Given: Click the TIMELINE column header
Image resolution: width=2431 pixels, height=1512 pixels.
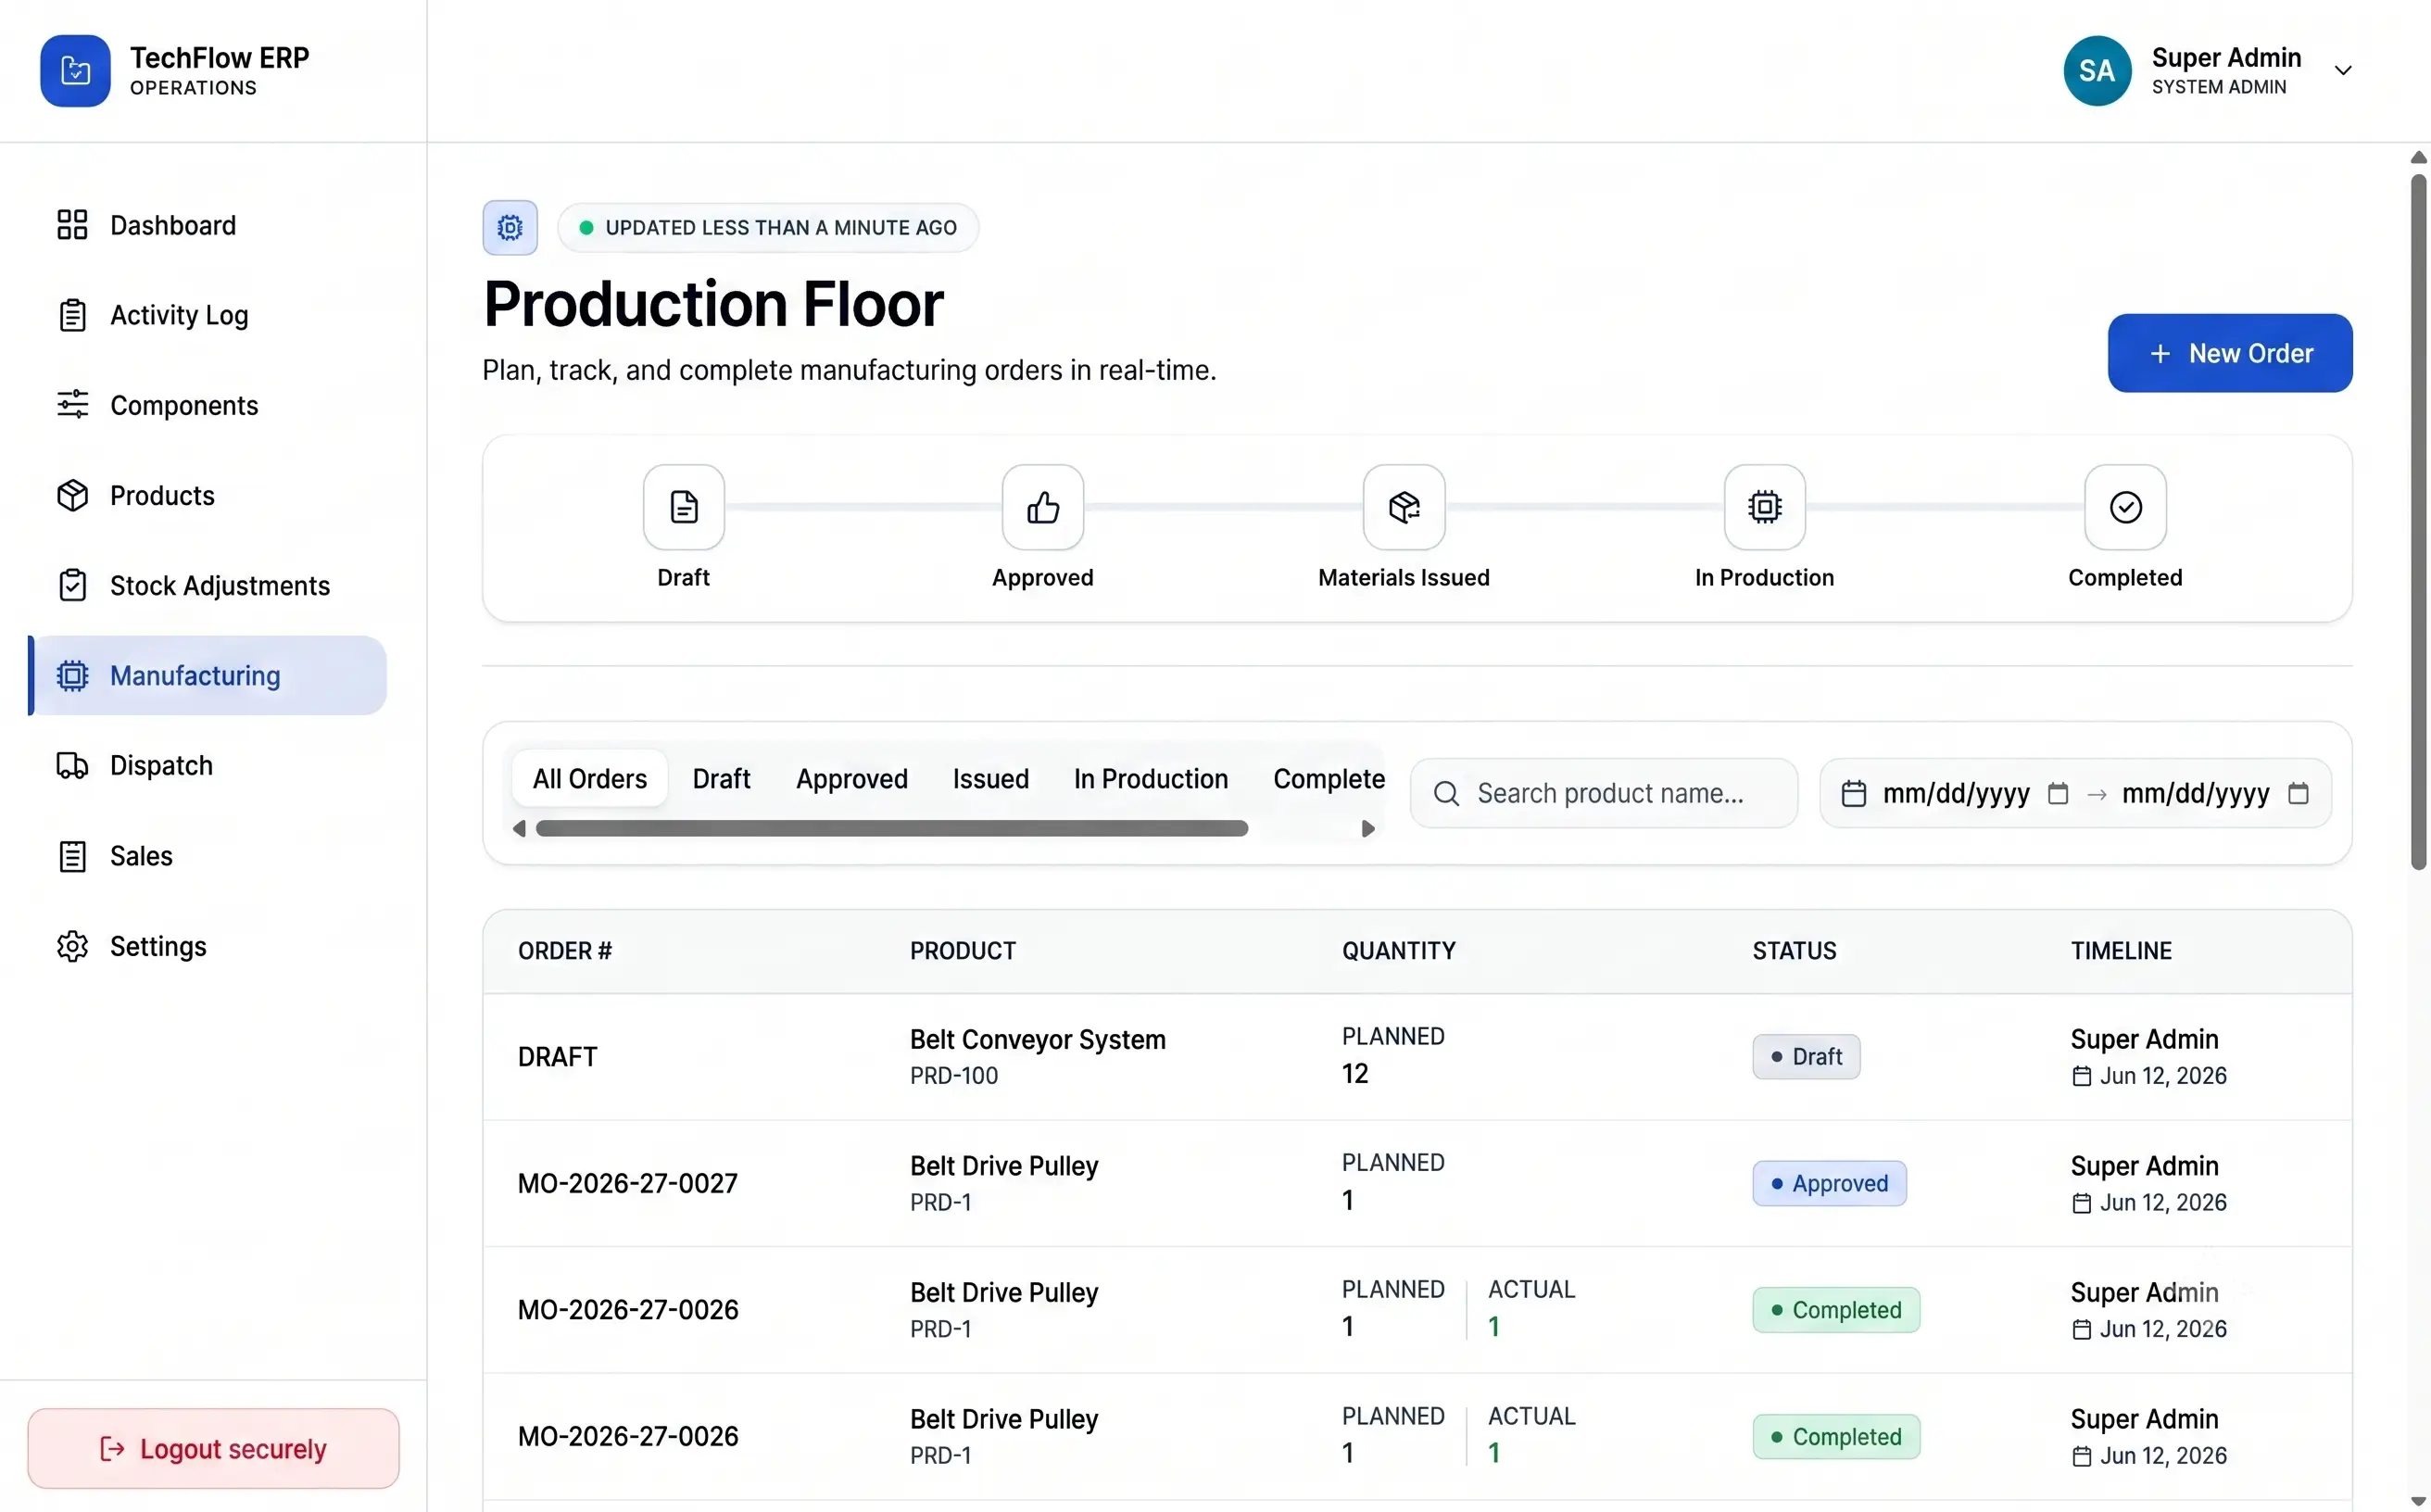Looking at the screenshot, I should [2121, 951].
